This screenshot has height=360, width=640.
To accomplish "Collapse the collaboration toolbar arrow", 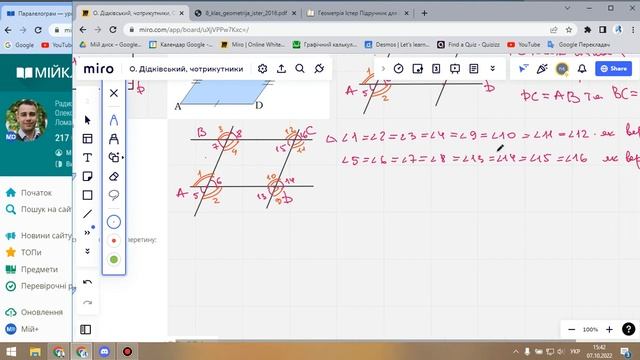I will [383, 69].
